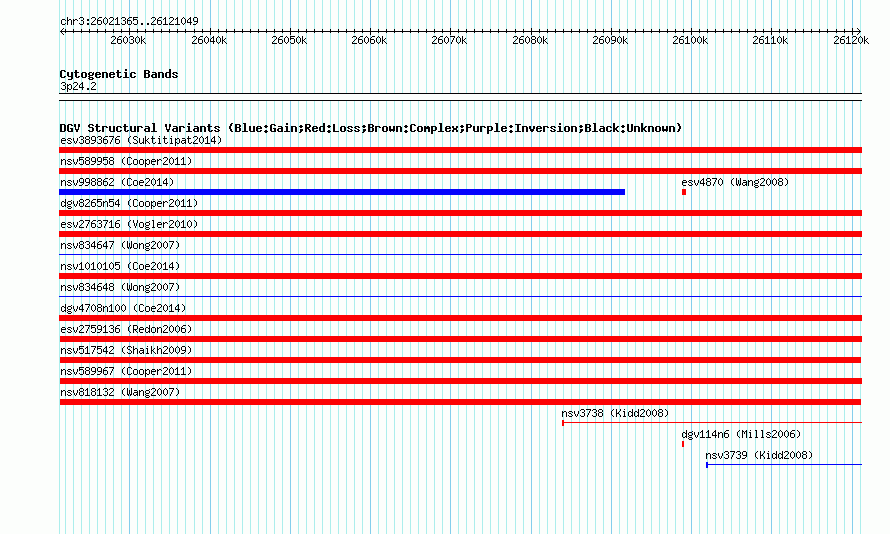Click the nsv998862 (Coe2014) variant label
890x534 pixels.
[117, 182]
